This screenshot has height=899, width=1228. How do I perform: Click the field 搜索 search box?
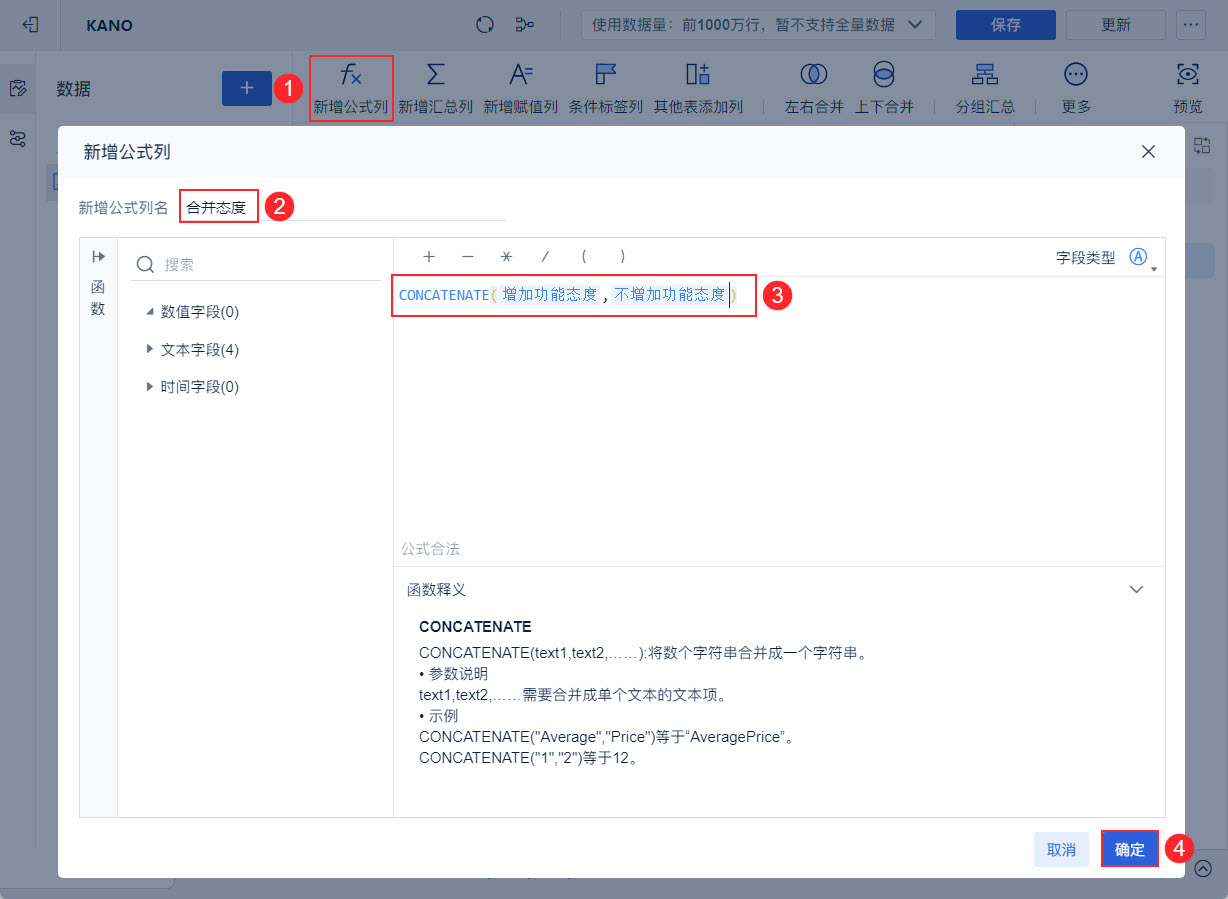click(x=257, y=264)
